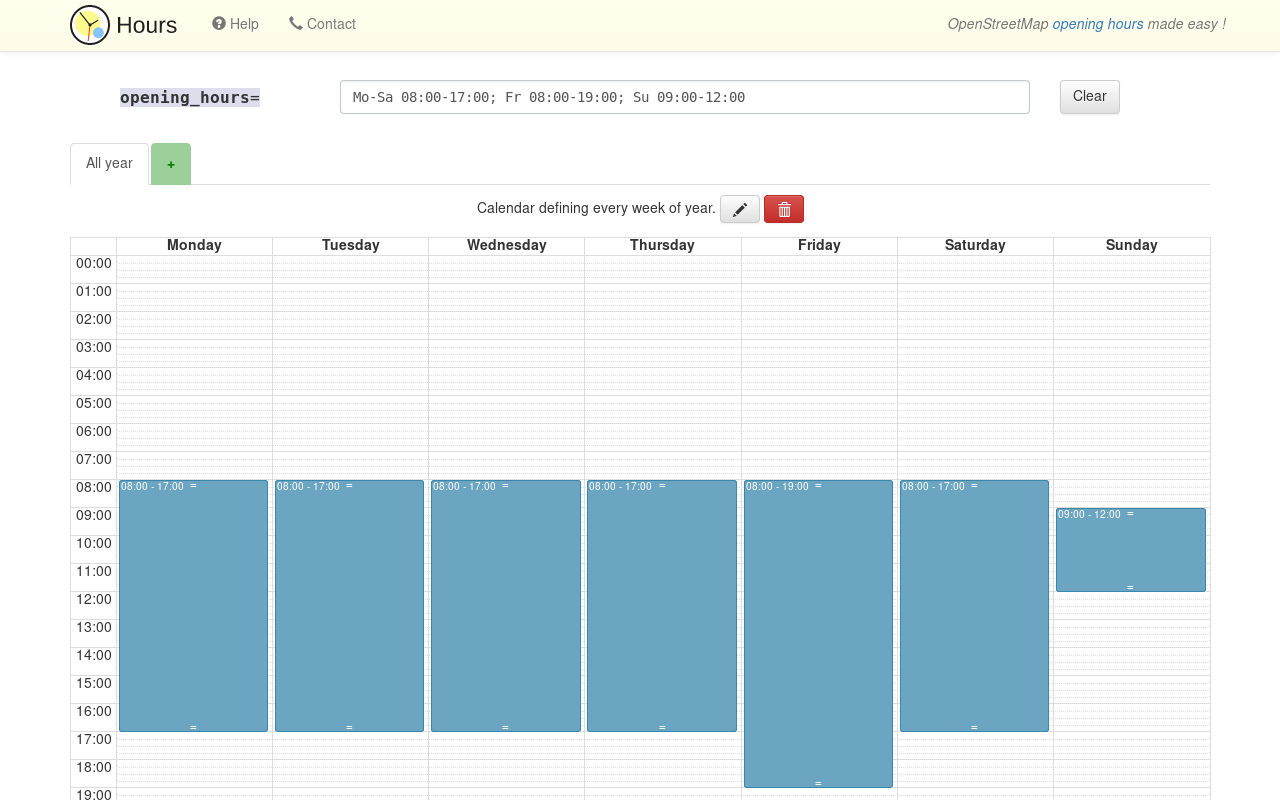Image resolution: width=1280 pixels, height=800 pixels.
Task: Click top handle of Saturday's time block
Action: coord(974,486)
